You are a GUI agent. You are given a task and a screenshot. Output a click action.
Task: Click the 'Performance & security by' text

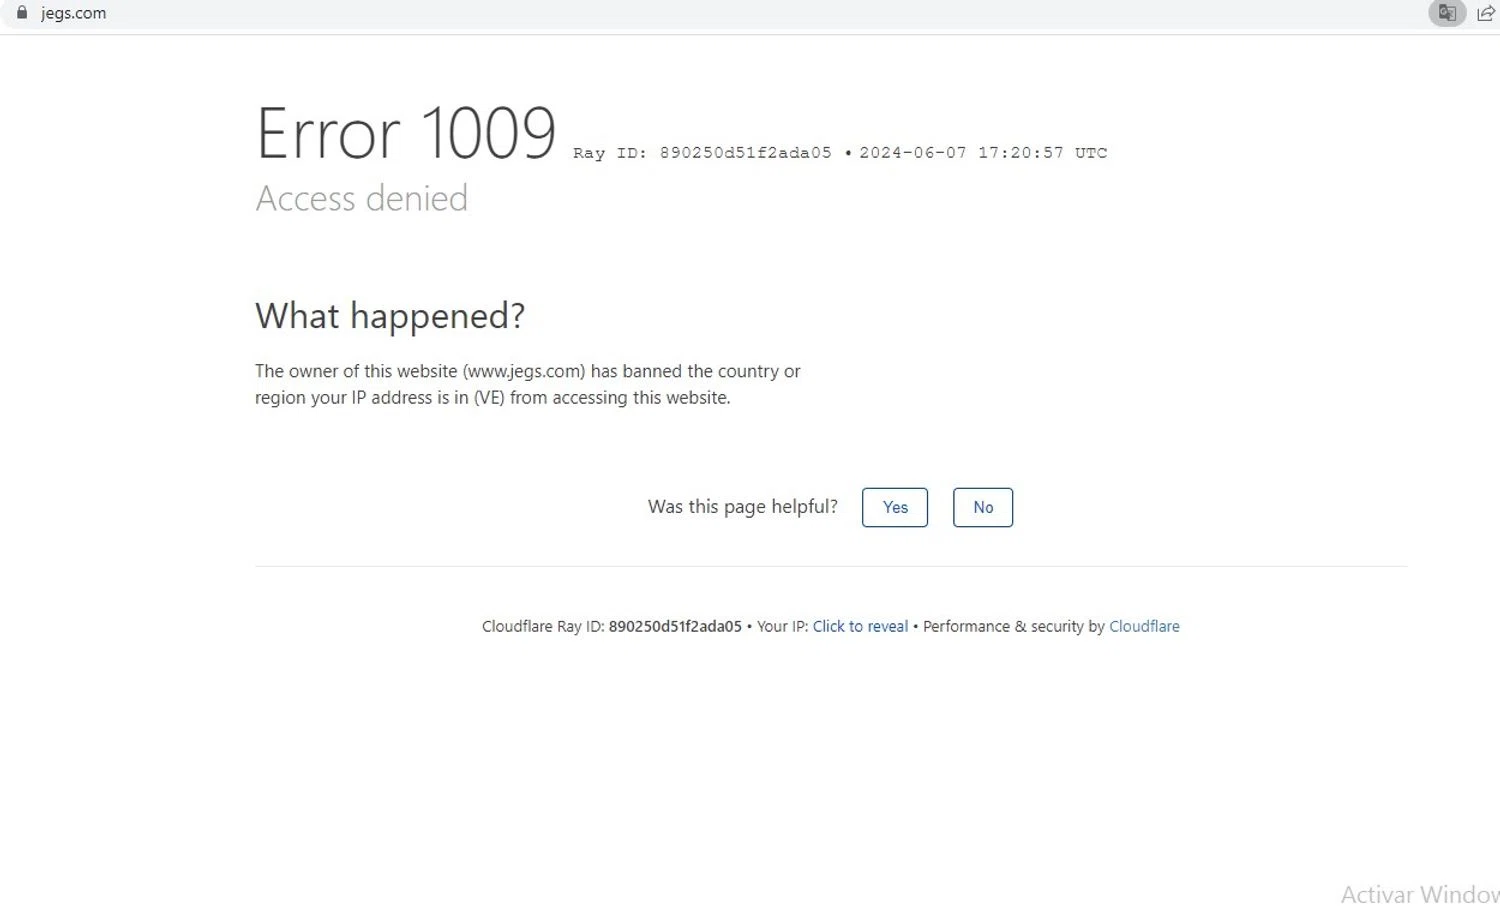(x=1014, y=626)
